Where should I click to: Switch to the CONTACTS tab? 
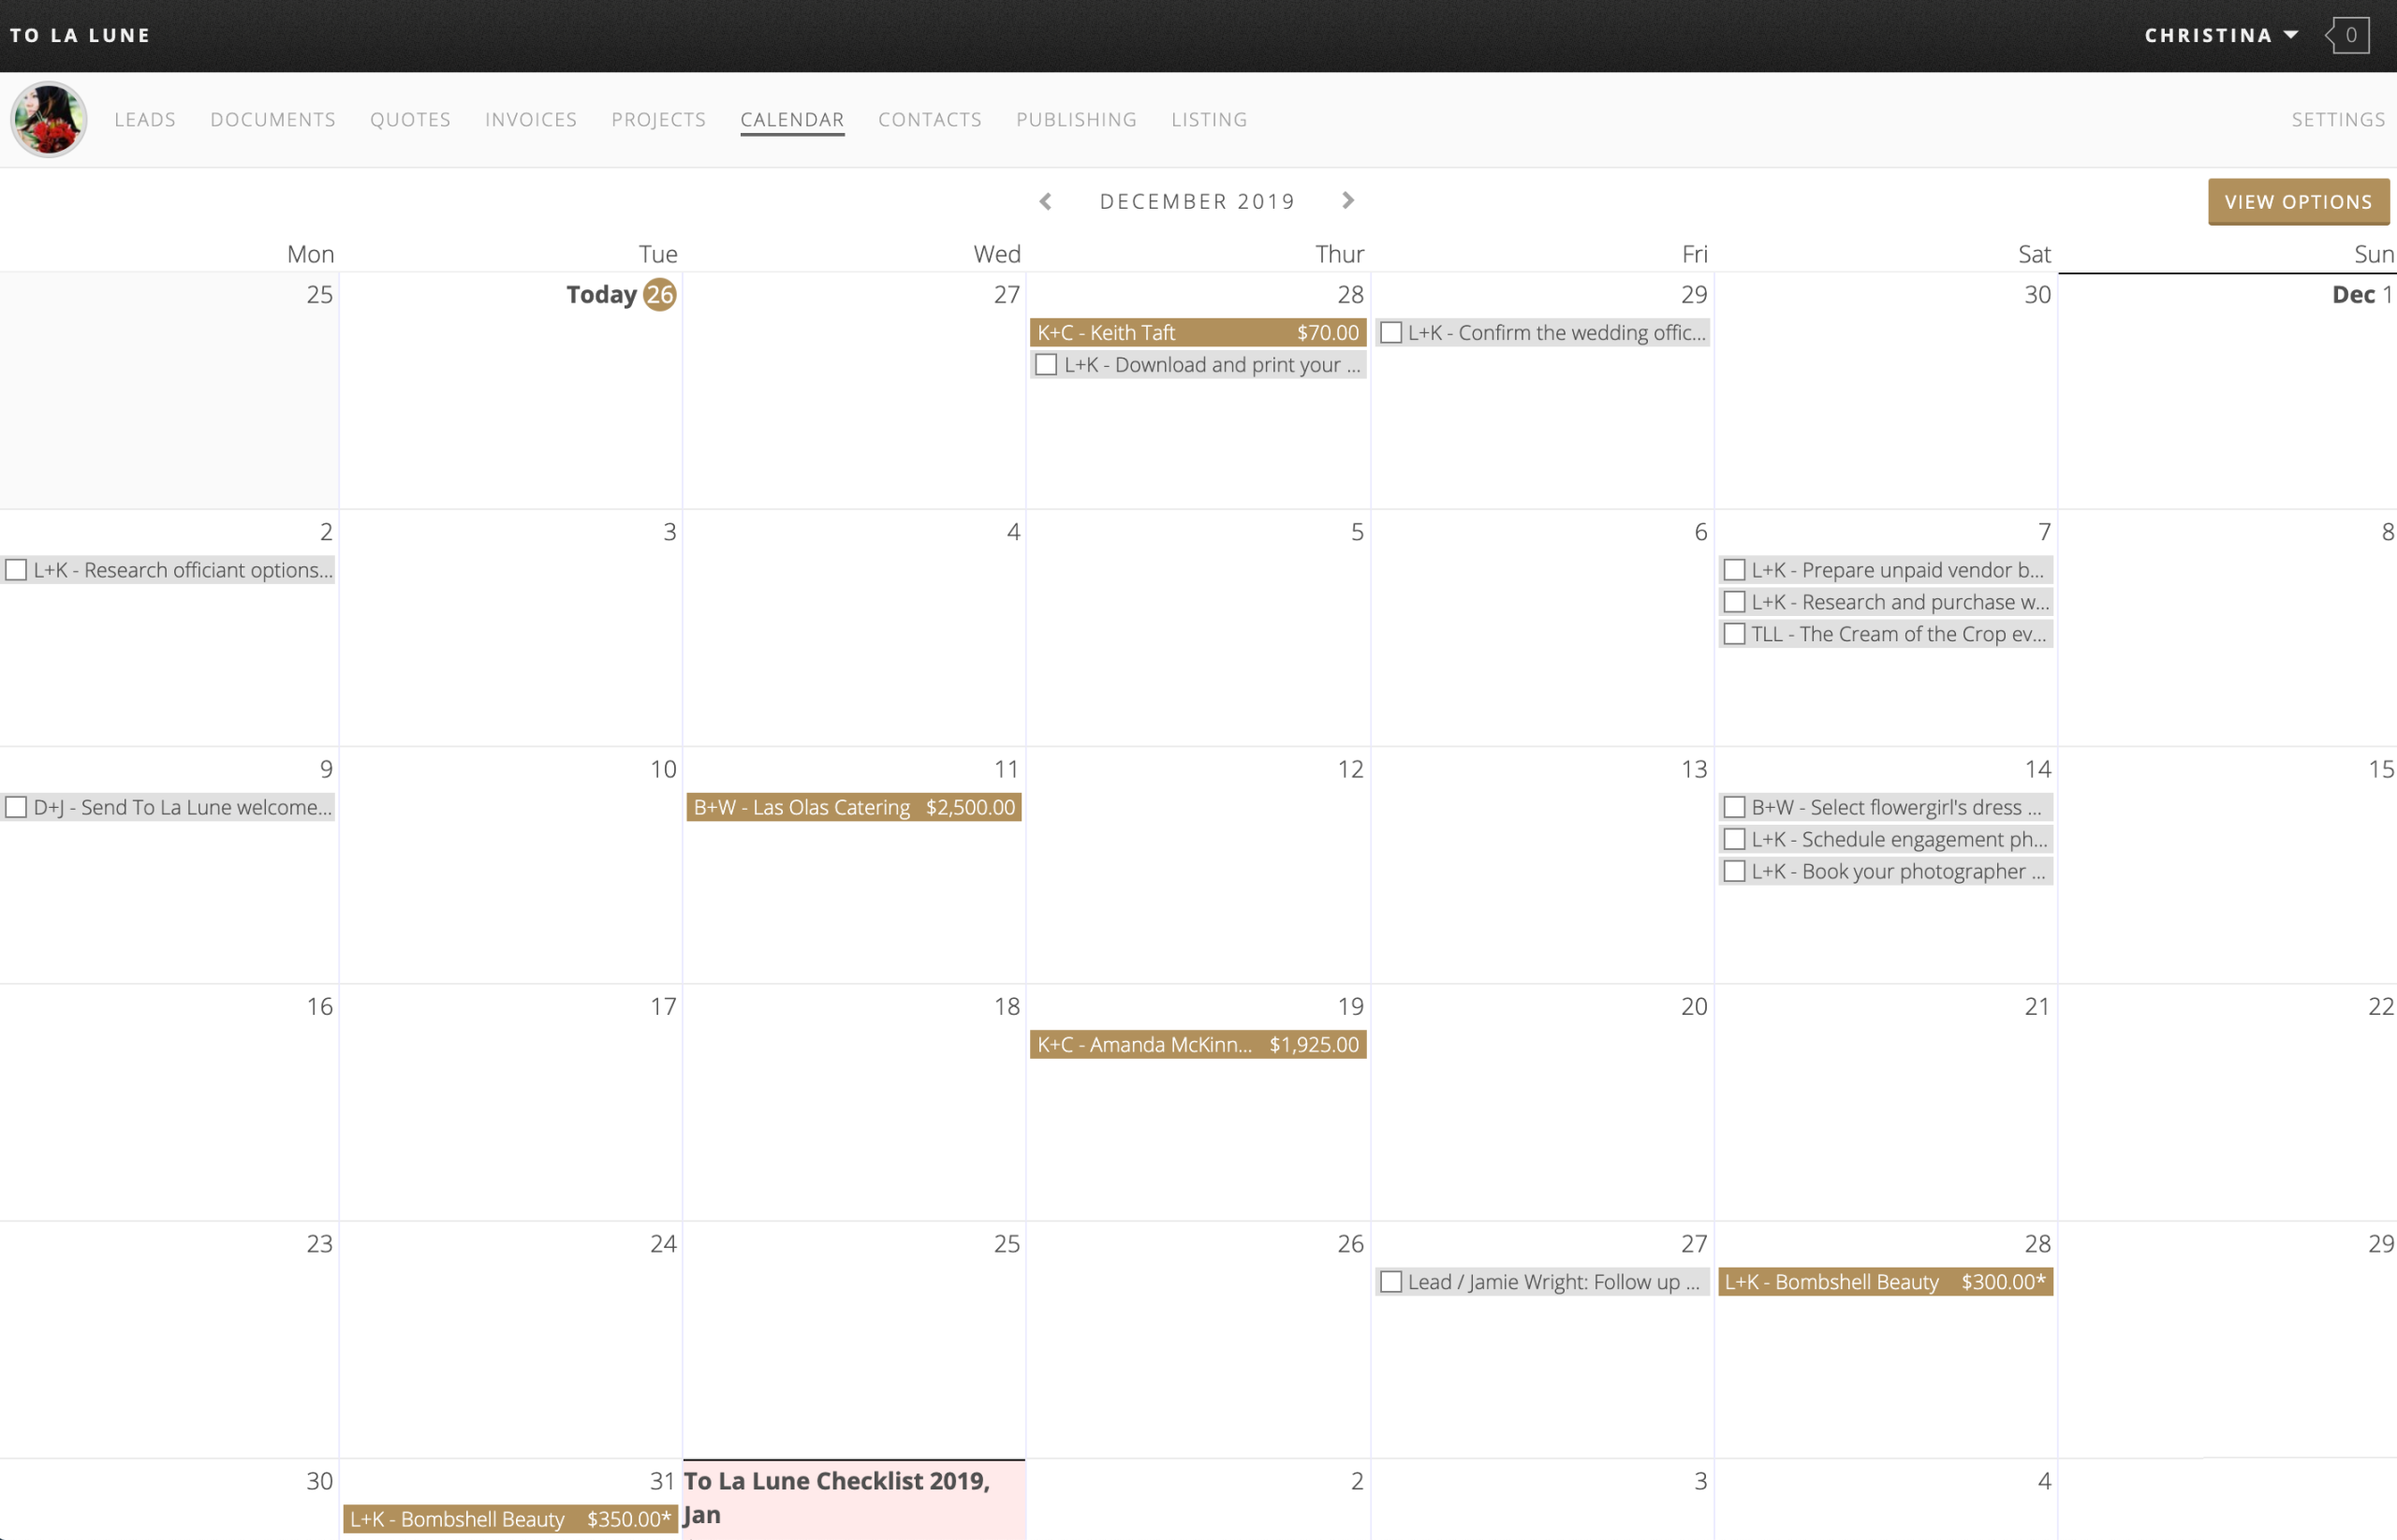pyautogui.click(x=929, y=119)
